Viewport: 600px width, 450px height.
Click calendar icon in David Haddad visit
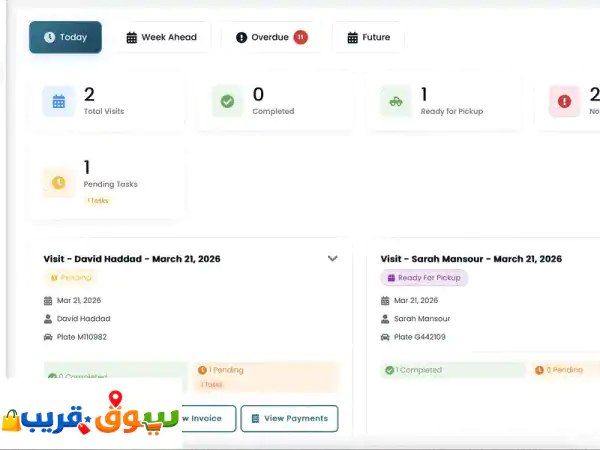click(x=48, y=301)
